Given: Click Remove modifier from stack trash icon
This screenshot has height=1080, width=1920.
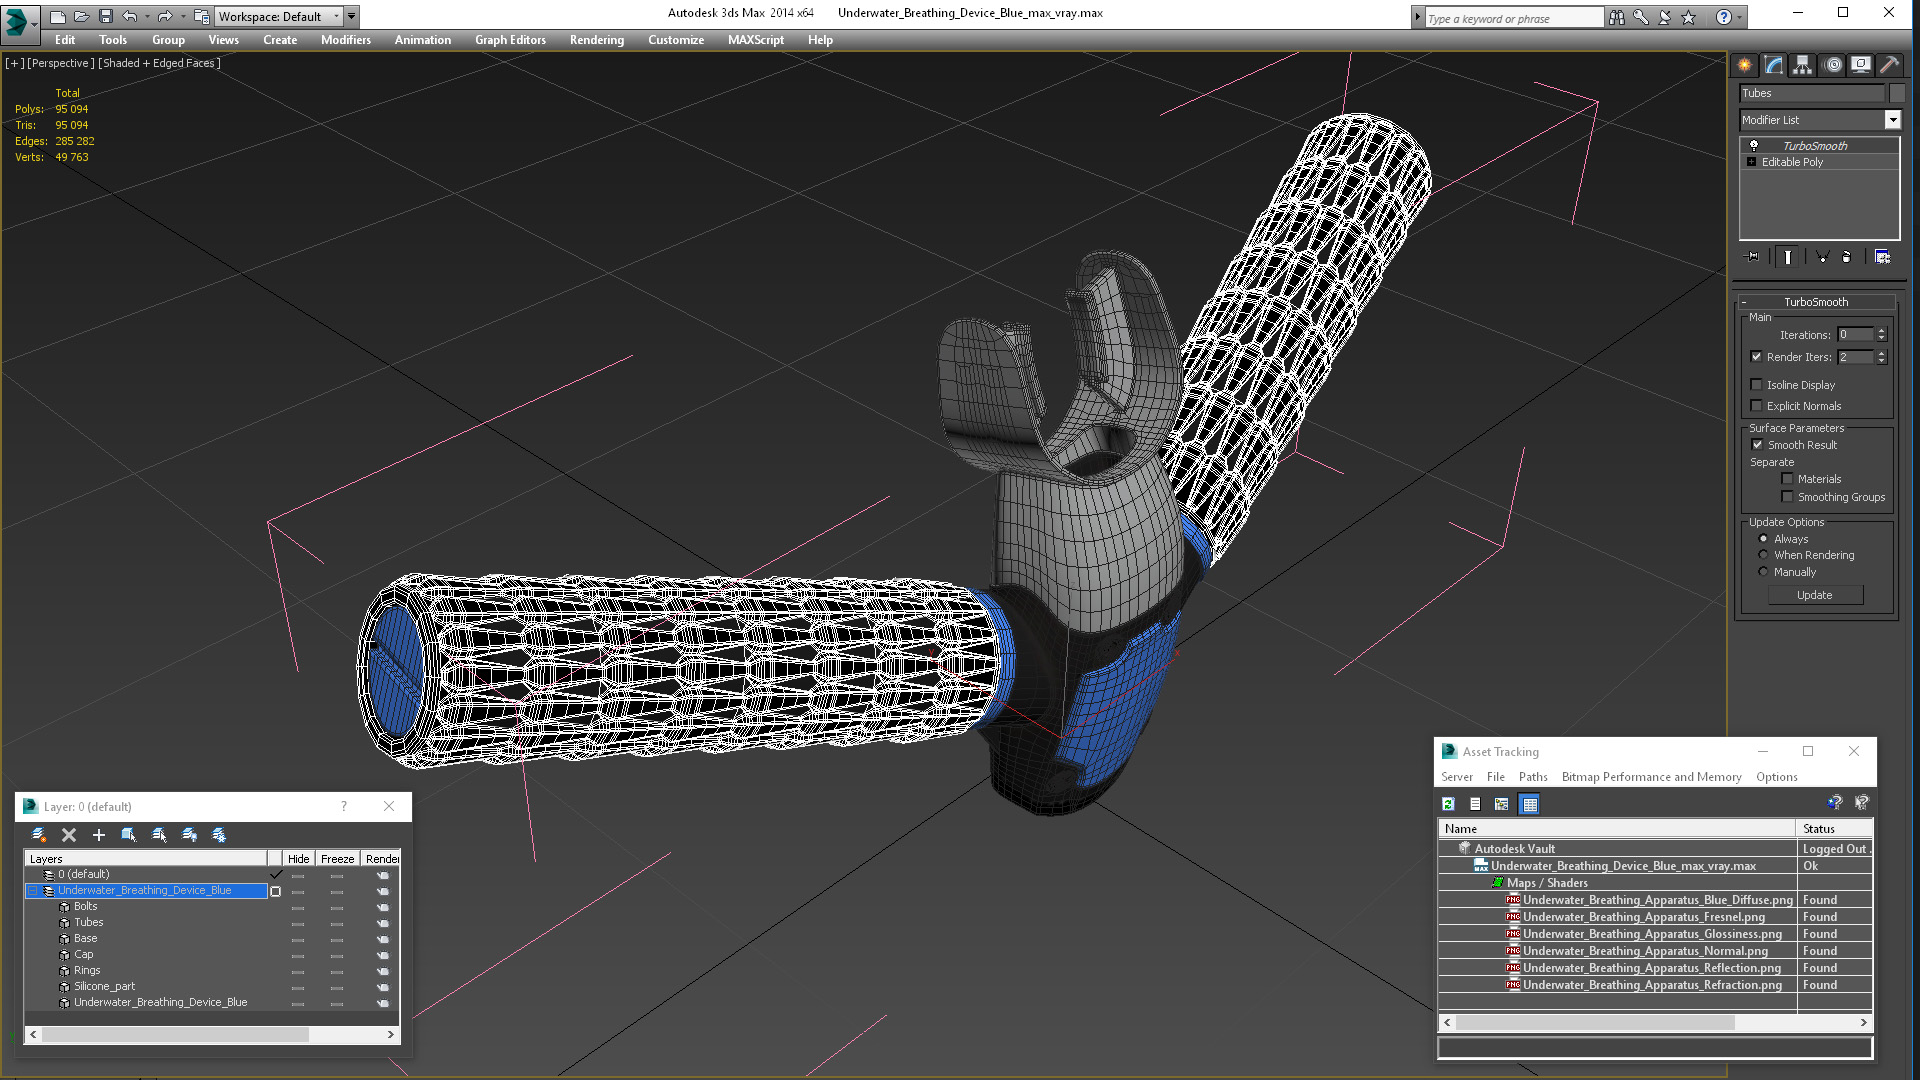Looking at the screenshot, I should coord(1846,257).
